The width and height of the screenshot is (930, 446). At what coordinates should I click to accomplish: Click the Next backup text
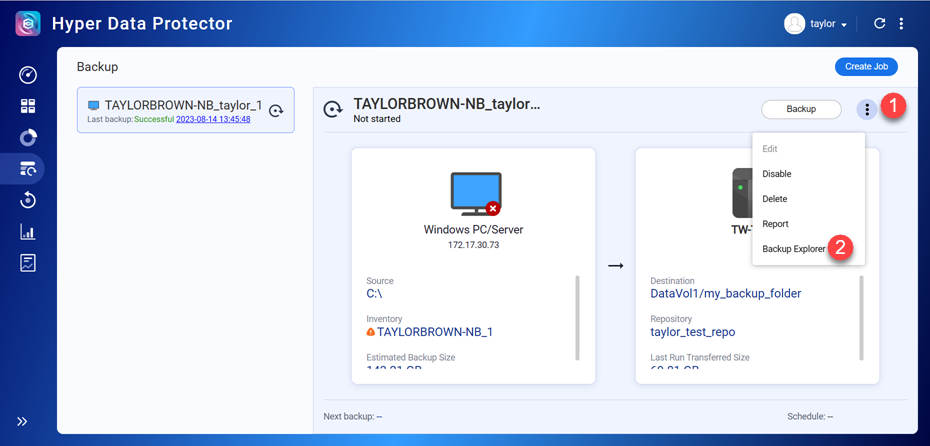352,416
